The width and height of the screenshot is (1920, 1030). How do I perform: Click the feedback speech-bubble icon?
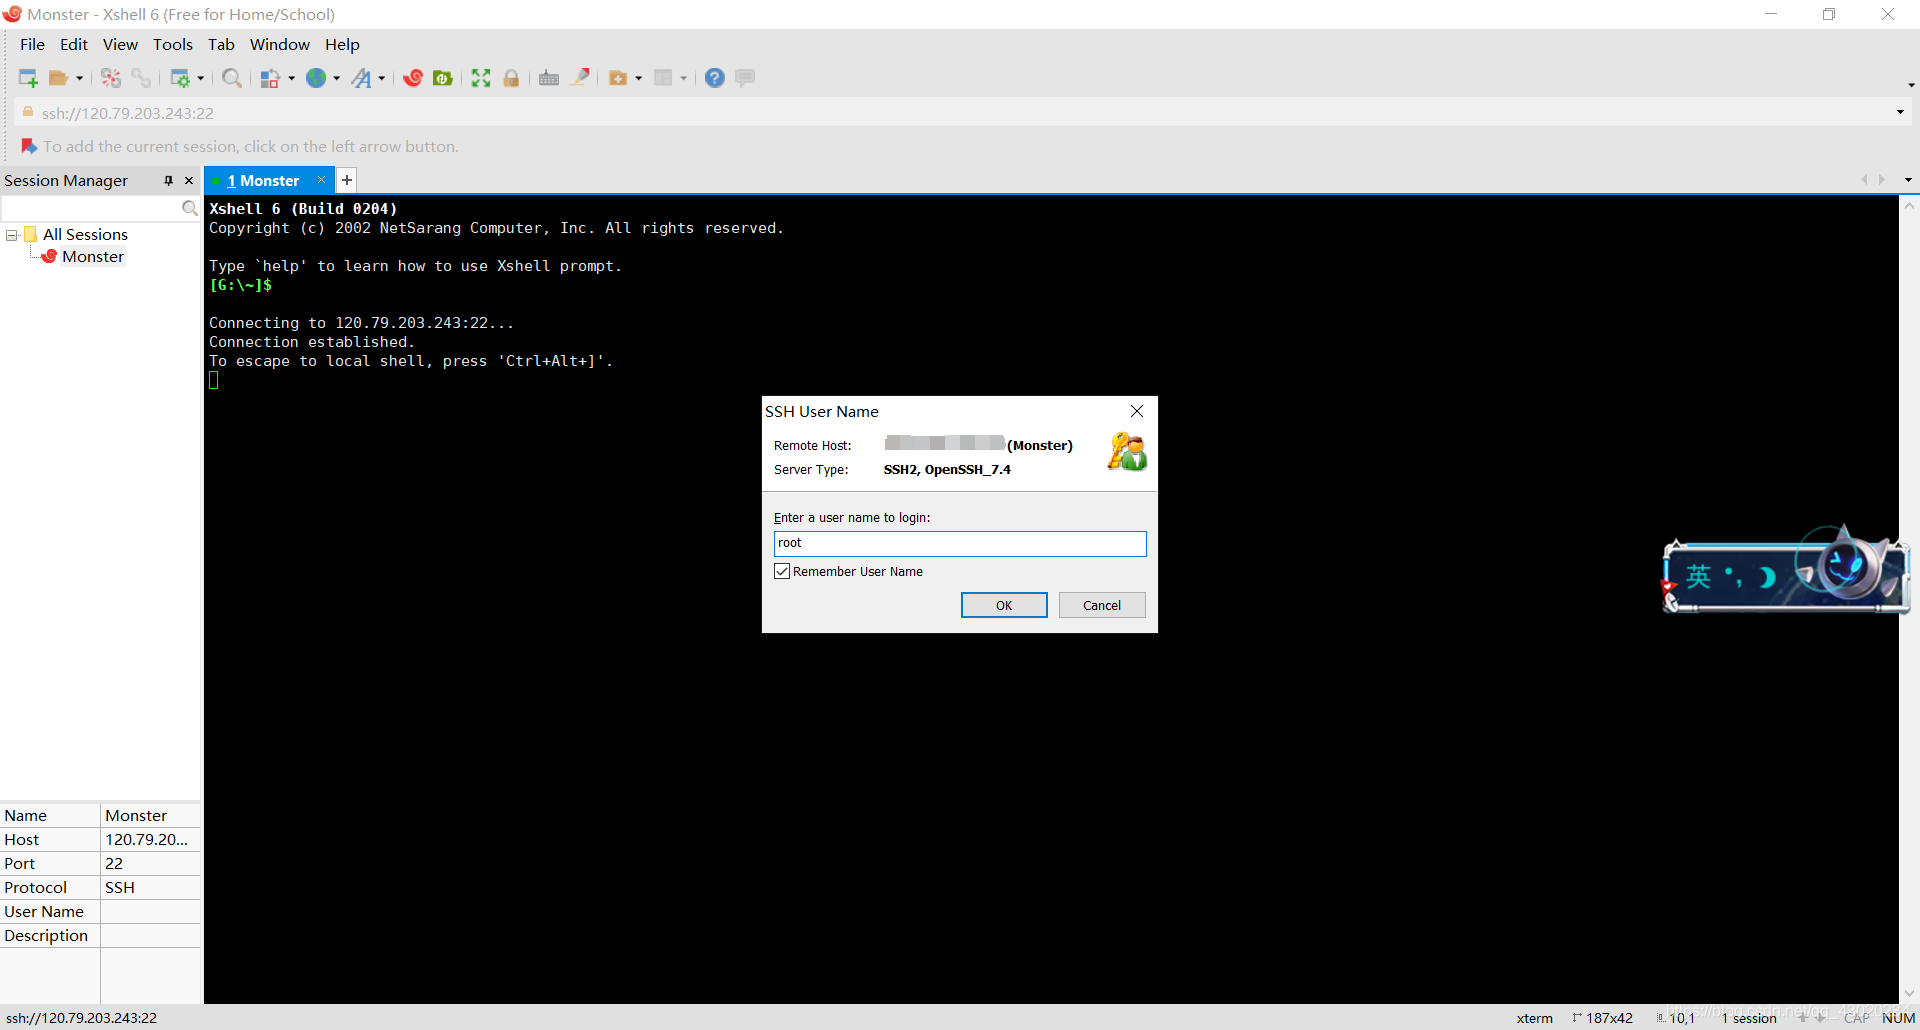pyautogui.click(x=745, y=77)
